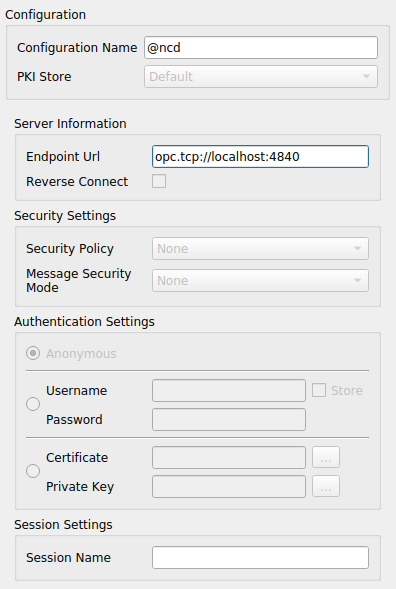Click the Message Security Mode dropdown arrow
The height and width of the screenshot is (589, 396).
coord(357,280)
